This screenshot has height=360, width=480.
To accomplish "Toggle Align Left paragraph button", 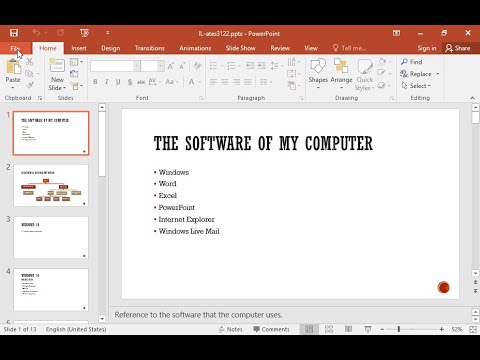I will click(213, 82).
